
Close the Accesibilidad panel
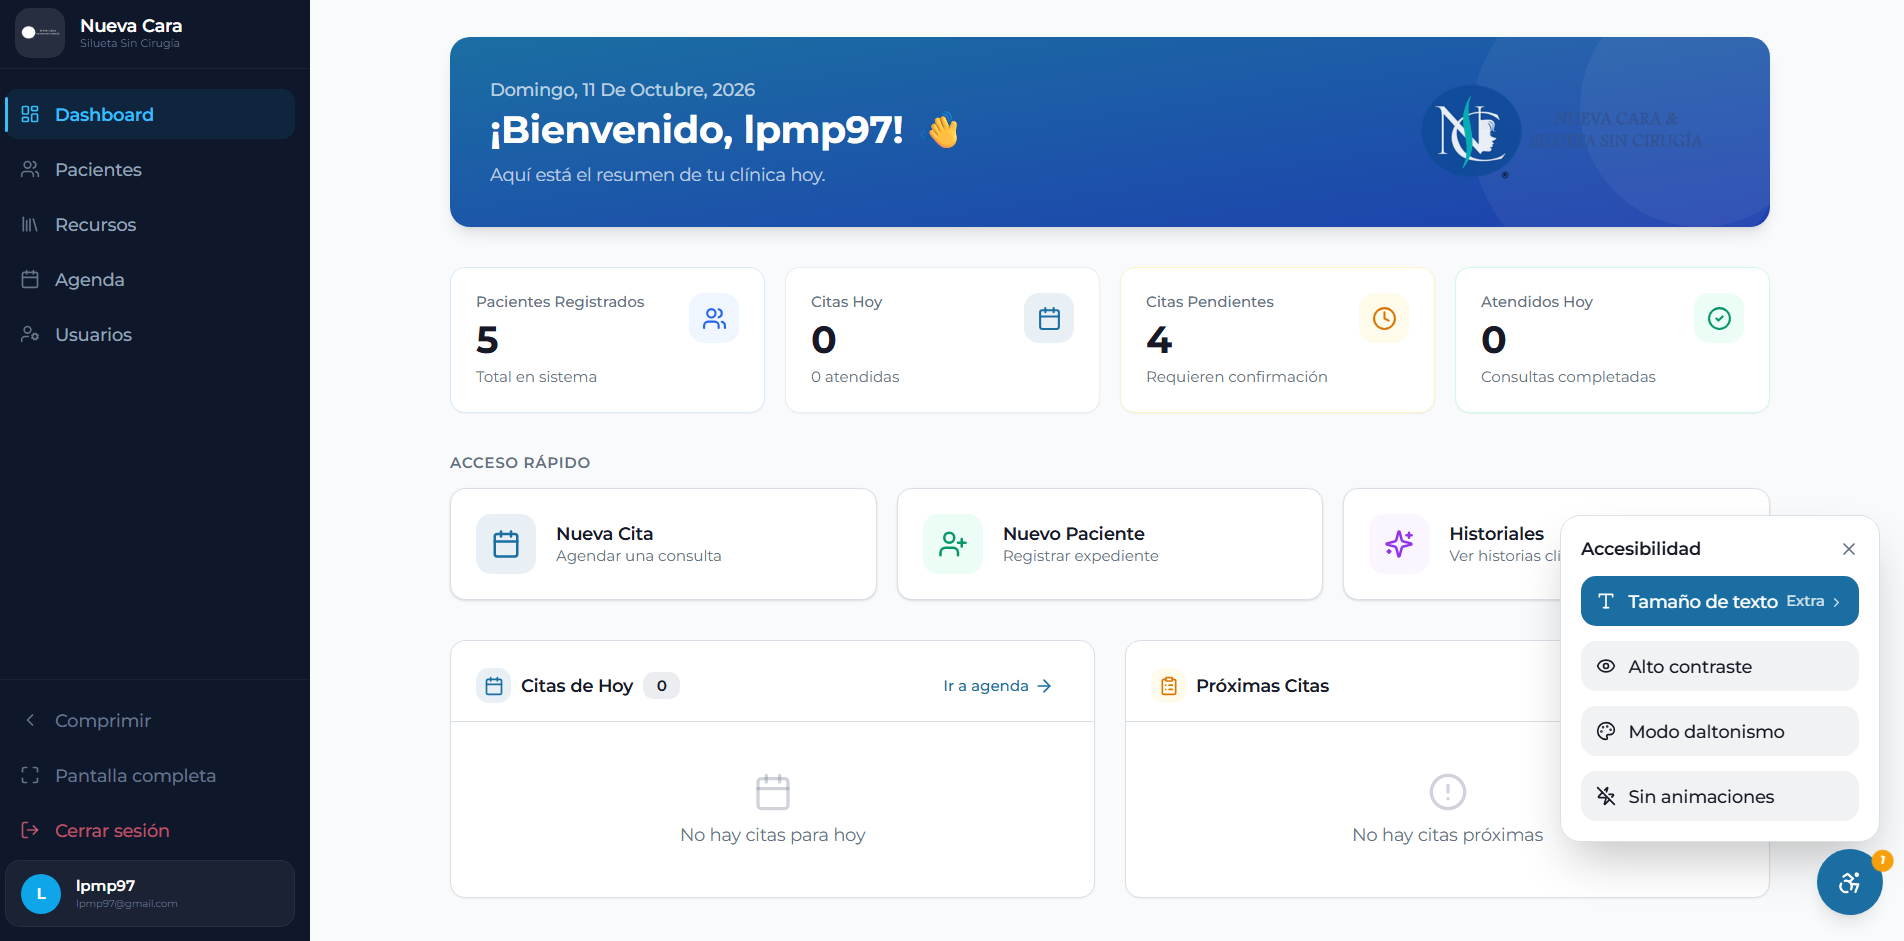1849,549
